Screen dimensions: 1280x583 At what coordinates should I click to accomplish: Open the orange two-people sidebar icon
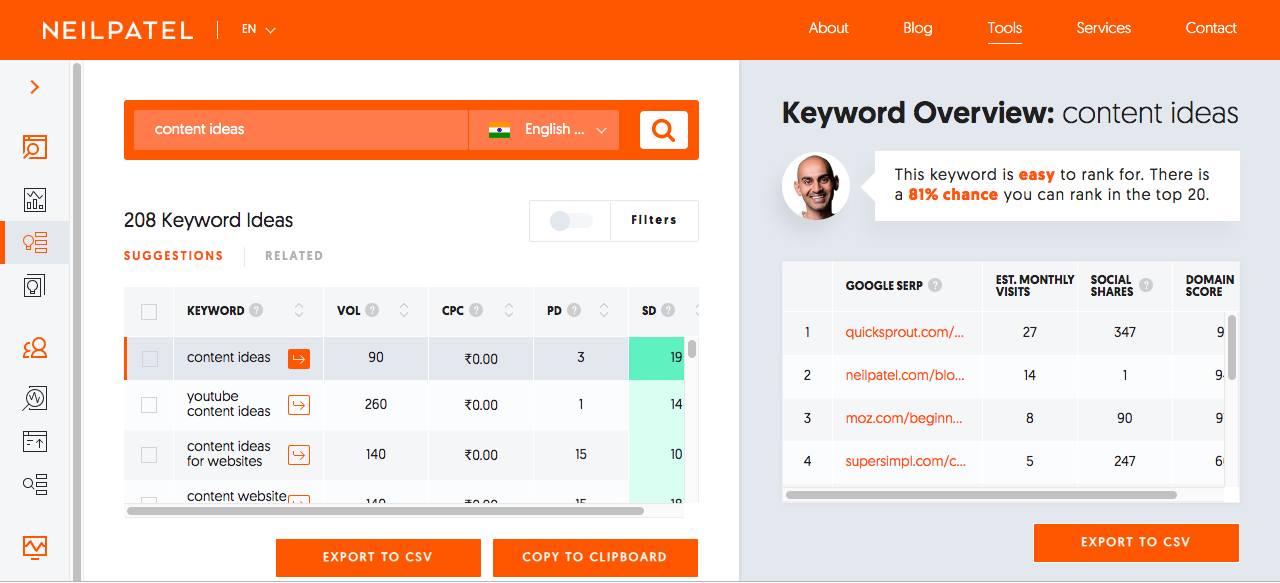click(x=35, y=348)
